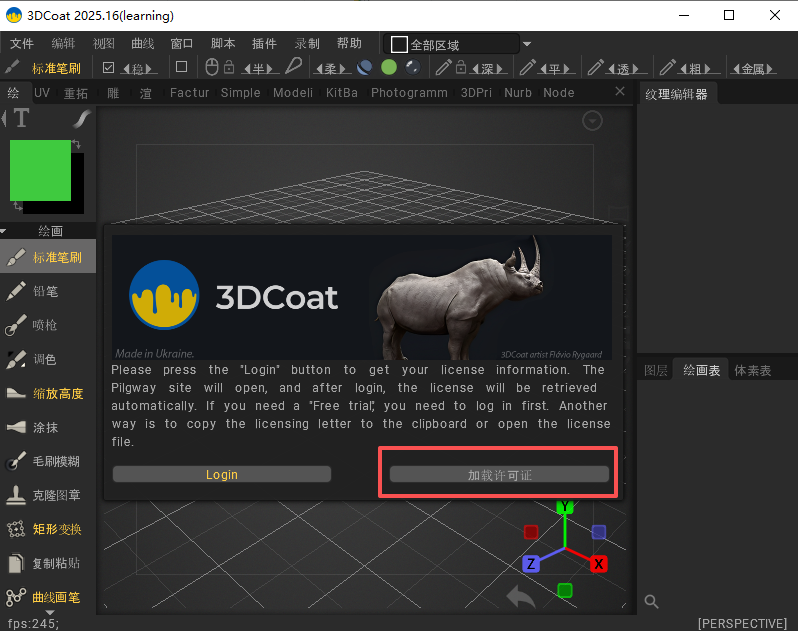798x631 pixels.
Task: Click the green foreground color swatch
Action: [40, 171]
